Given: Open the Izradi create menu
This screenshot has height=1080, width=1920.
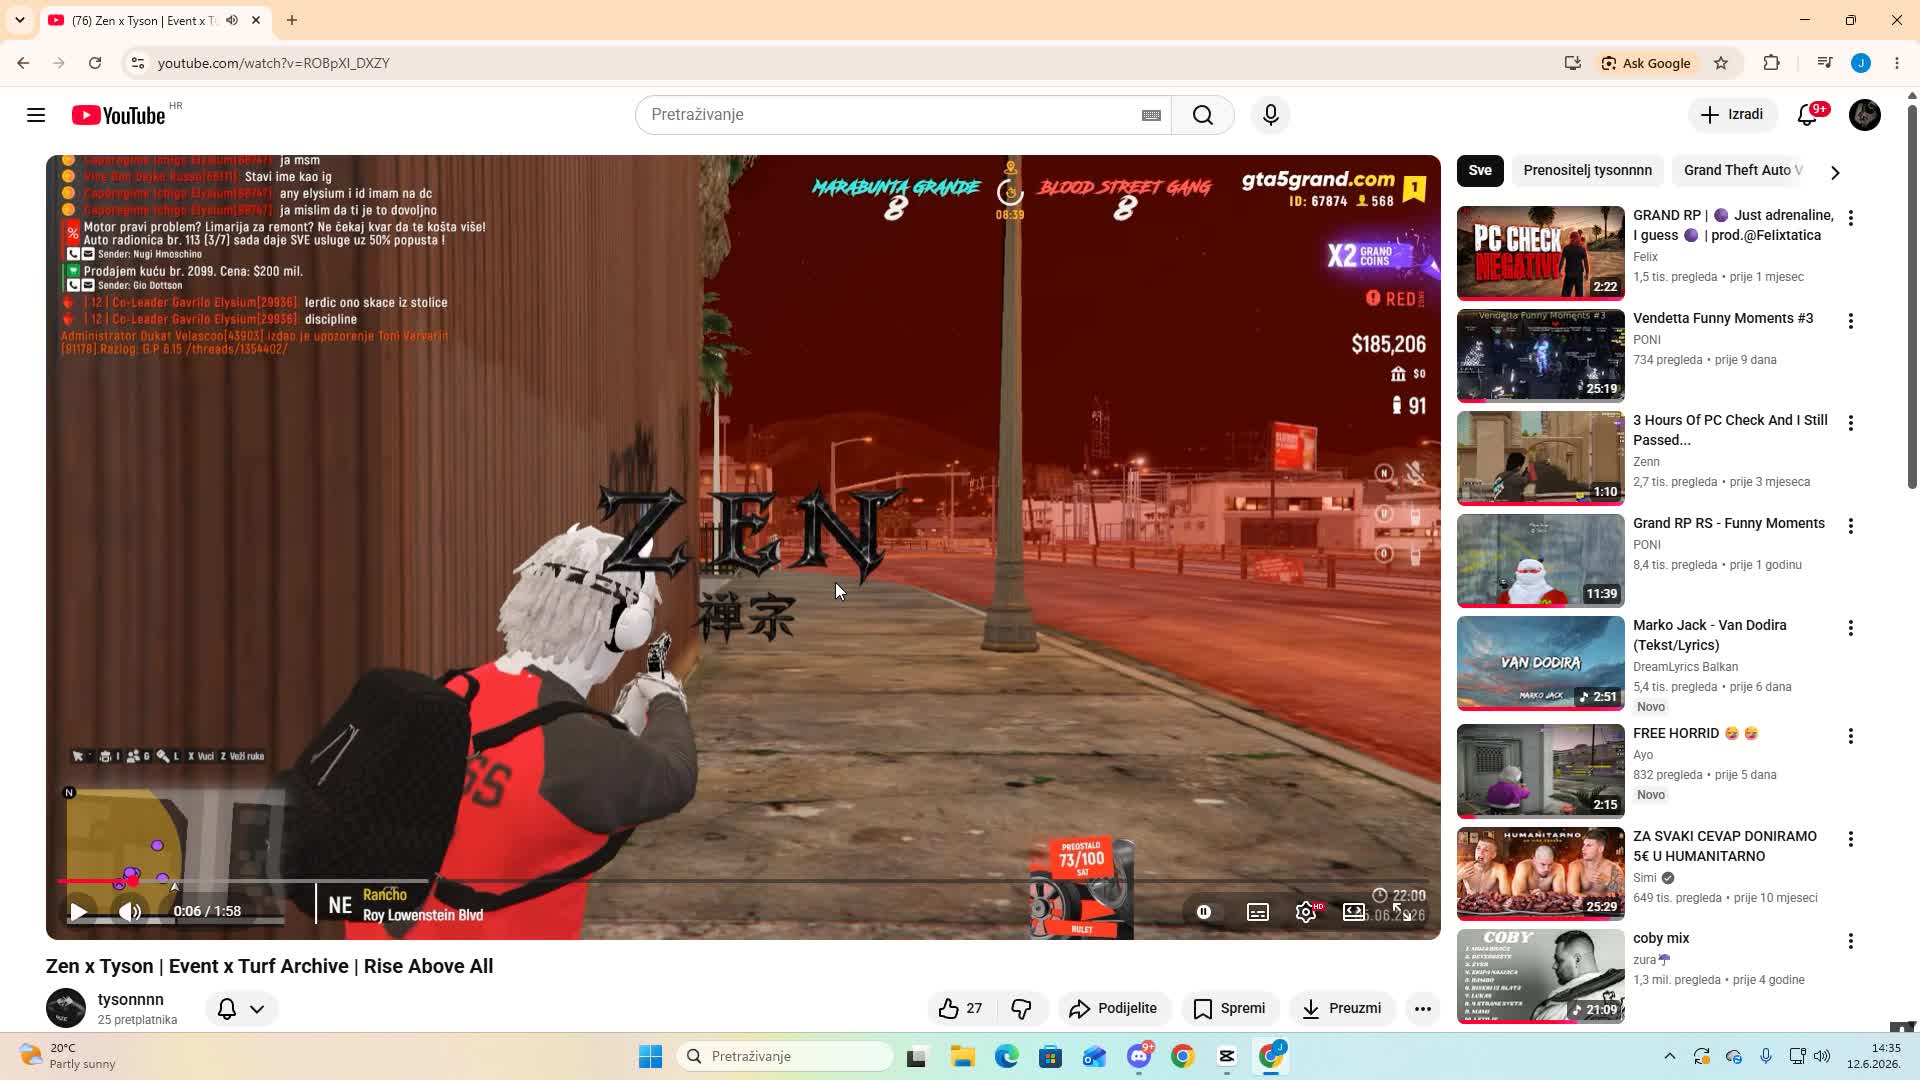Looking at the screenshot, I should 1733,115.
